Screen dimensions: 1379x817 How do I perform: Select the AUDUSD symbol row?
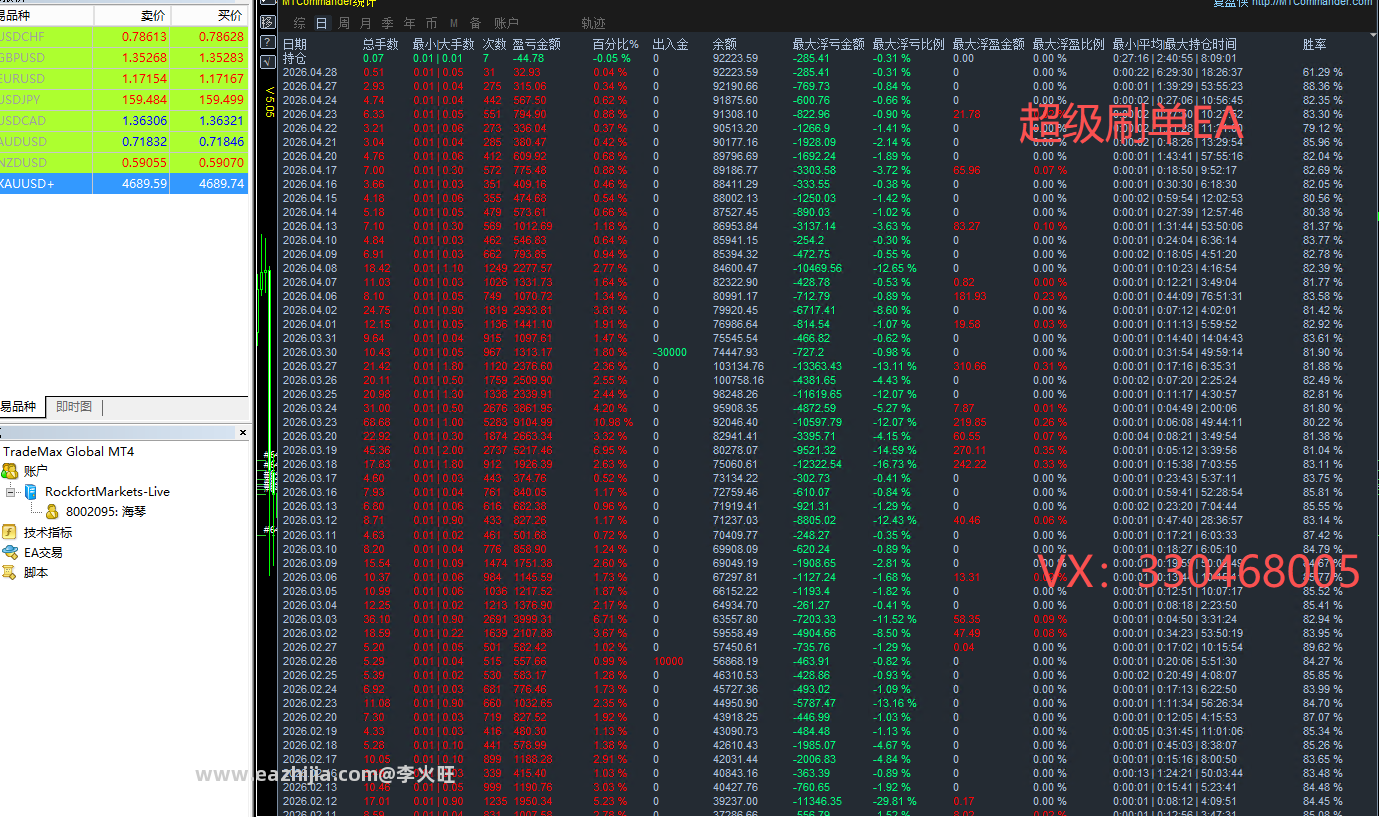point(124,141)
